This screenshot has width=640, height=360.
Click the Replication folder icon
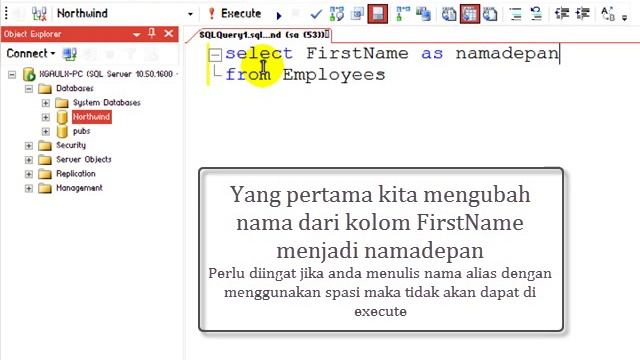click(45, 174)
